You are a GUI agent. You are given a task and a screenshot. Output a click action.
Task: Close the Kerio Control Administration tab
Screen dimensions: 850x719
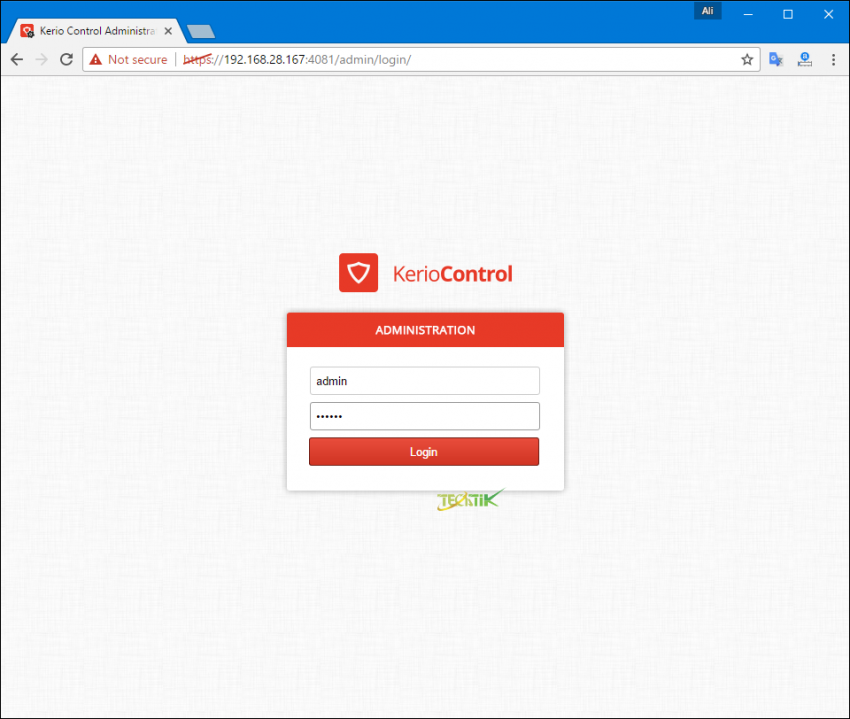pos(167,30)
